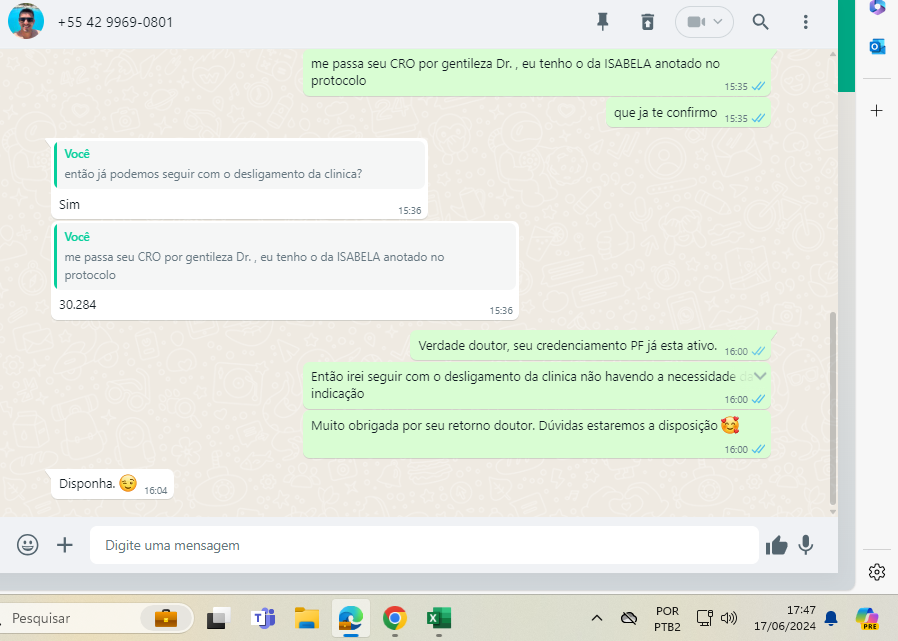Expand message options chevron on green bubble
The height and width of the screenshot is (641, 898).
tap(760, 376)
